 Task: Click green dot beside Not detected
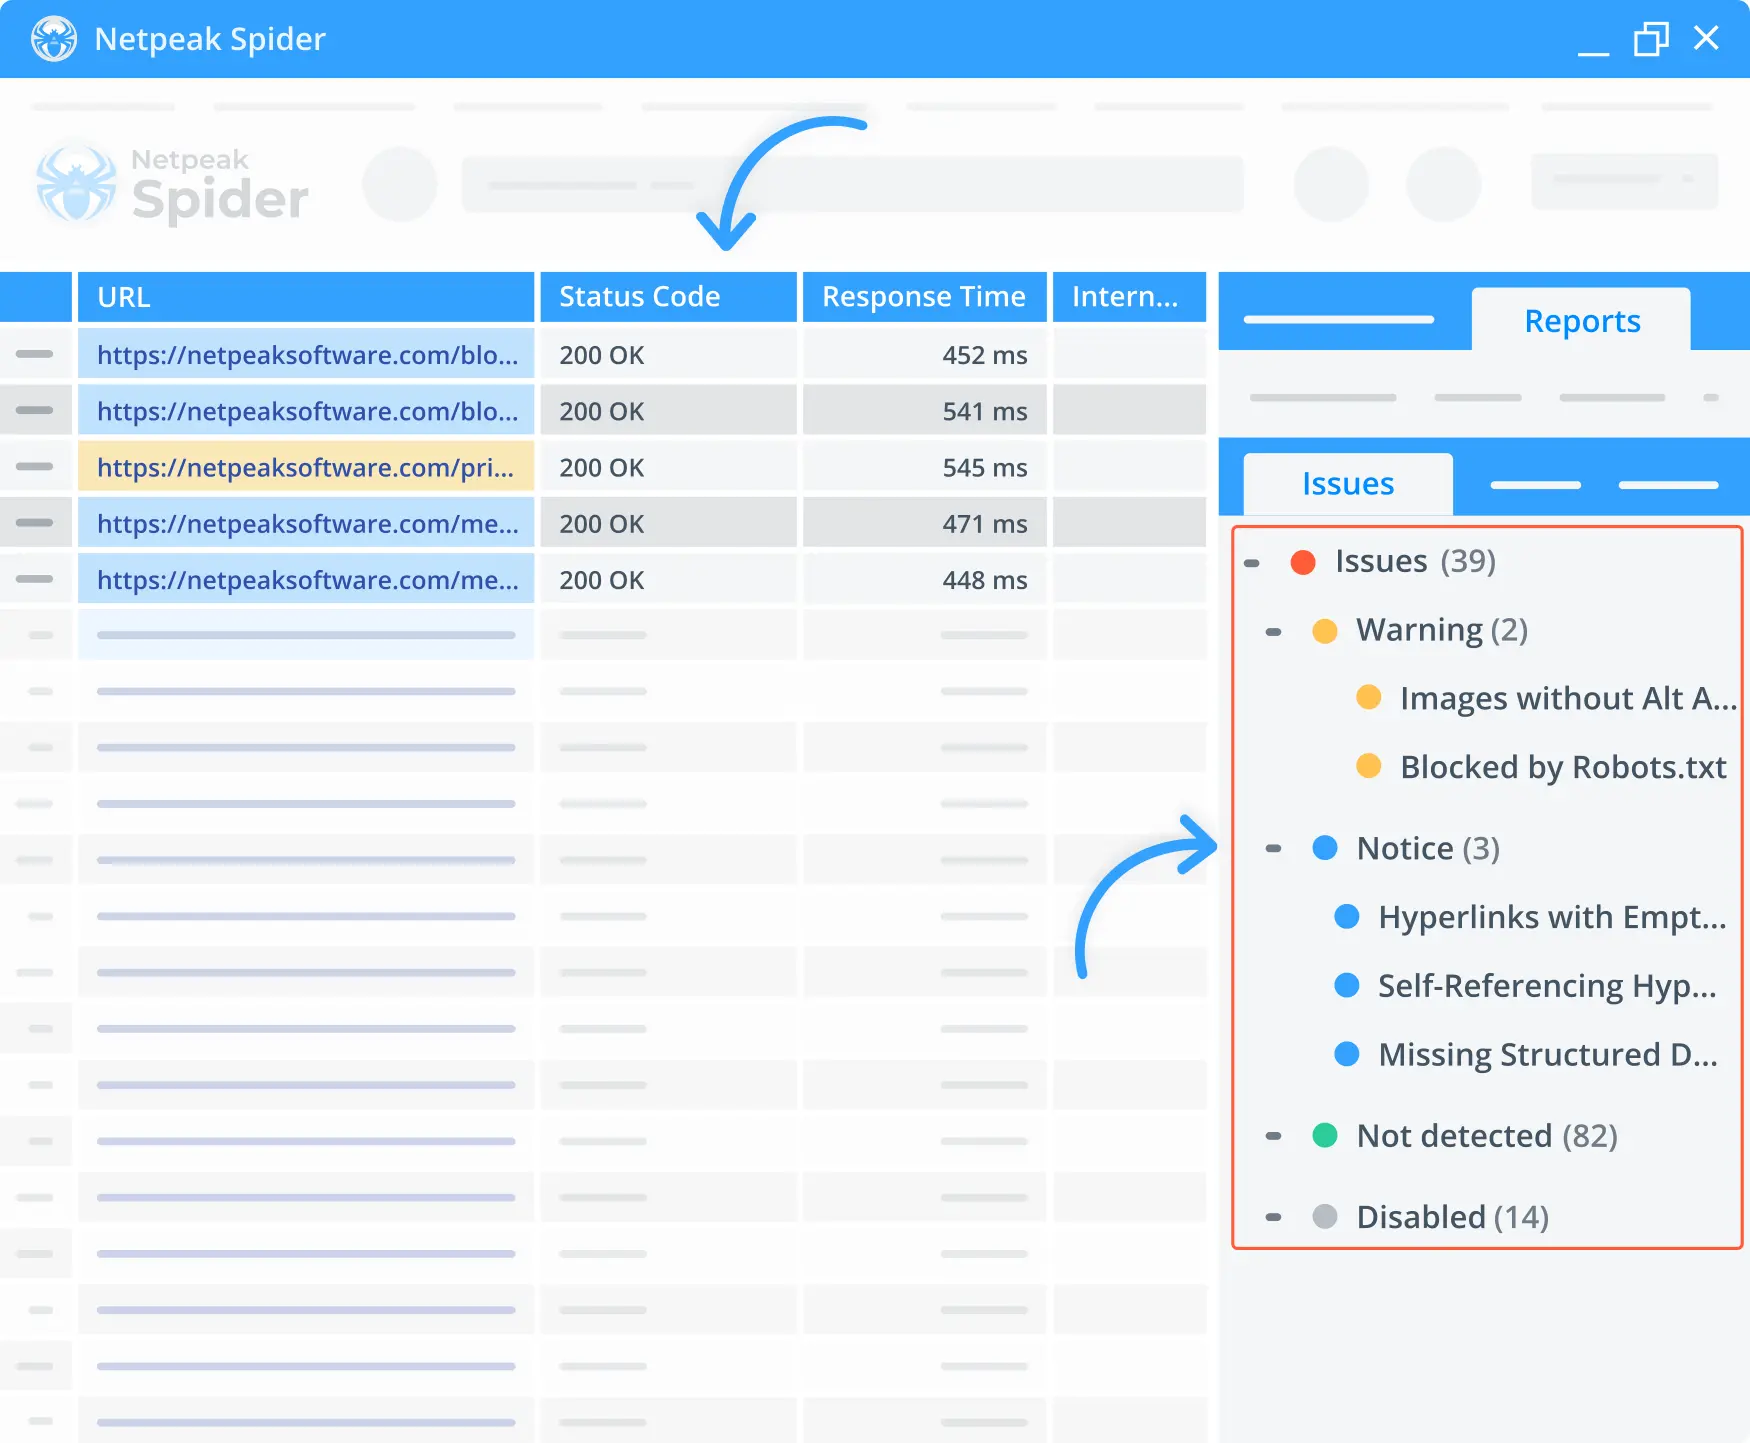click(1325, 1135)
